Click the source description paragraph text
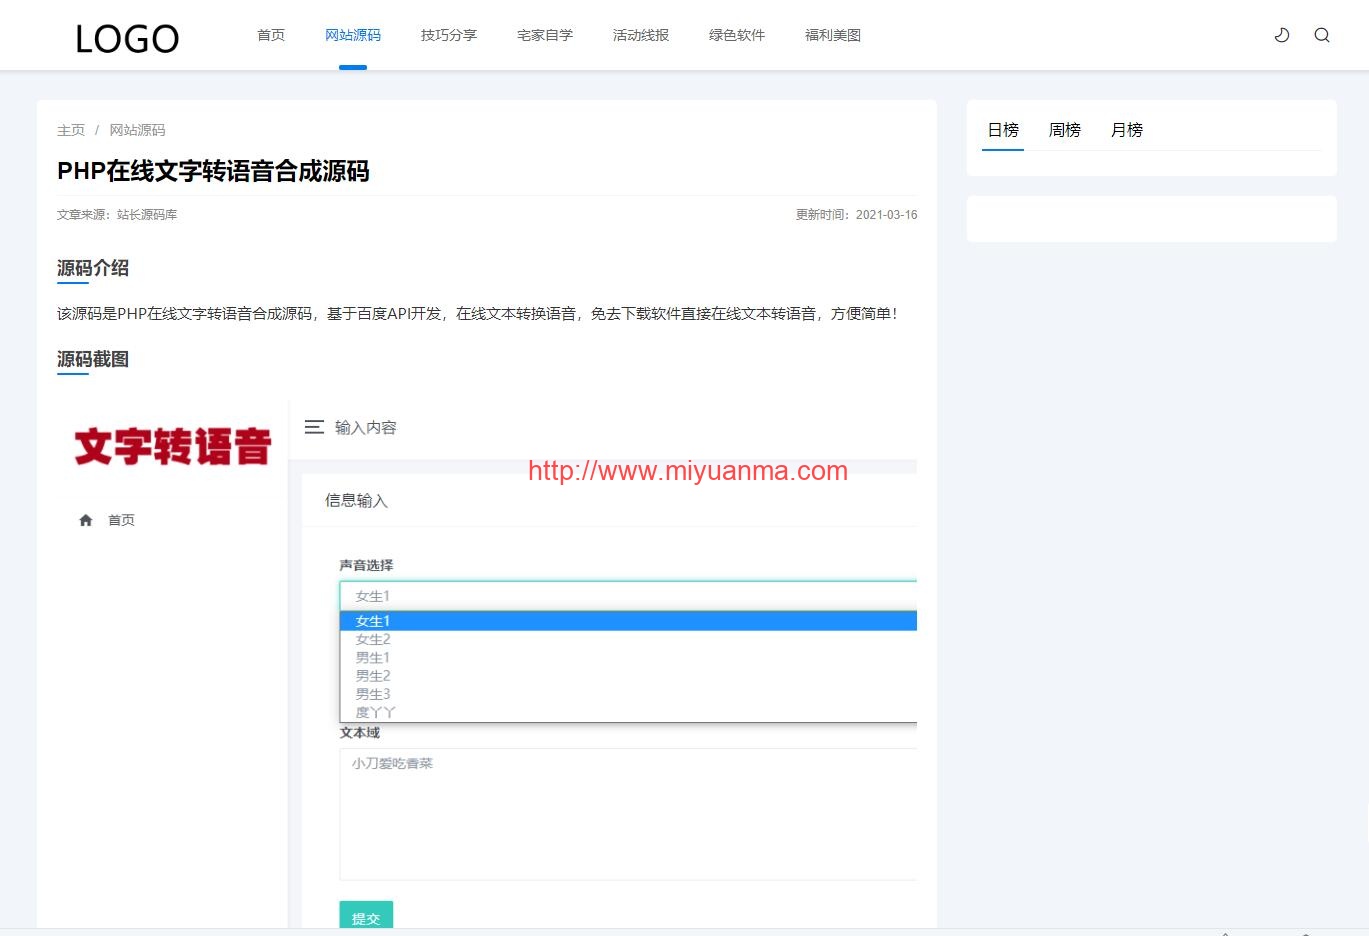This screenshot has height=936, width=1369. pos(479,313)
